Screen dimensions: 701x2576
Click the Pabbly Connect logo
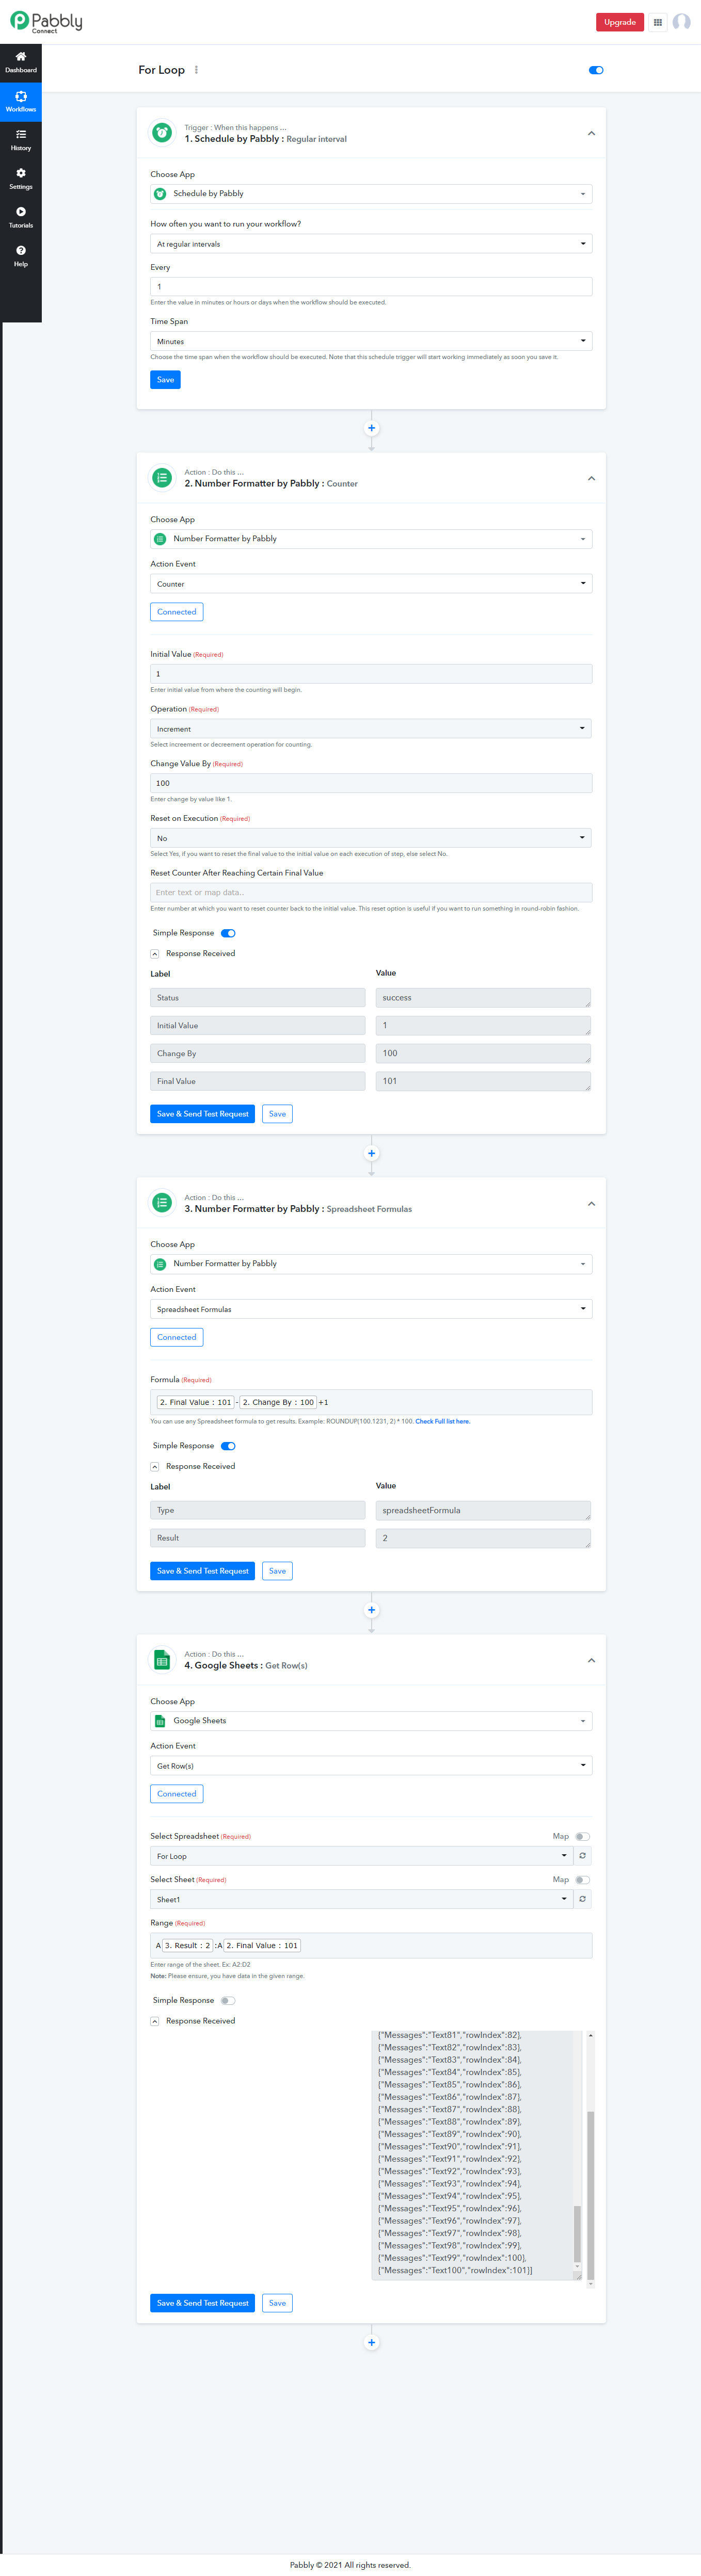click(47, 22)
